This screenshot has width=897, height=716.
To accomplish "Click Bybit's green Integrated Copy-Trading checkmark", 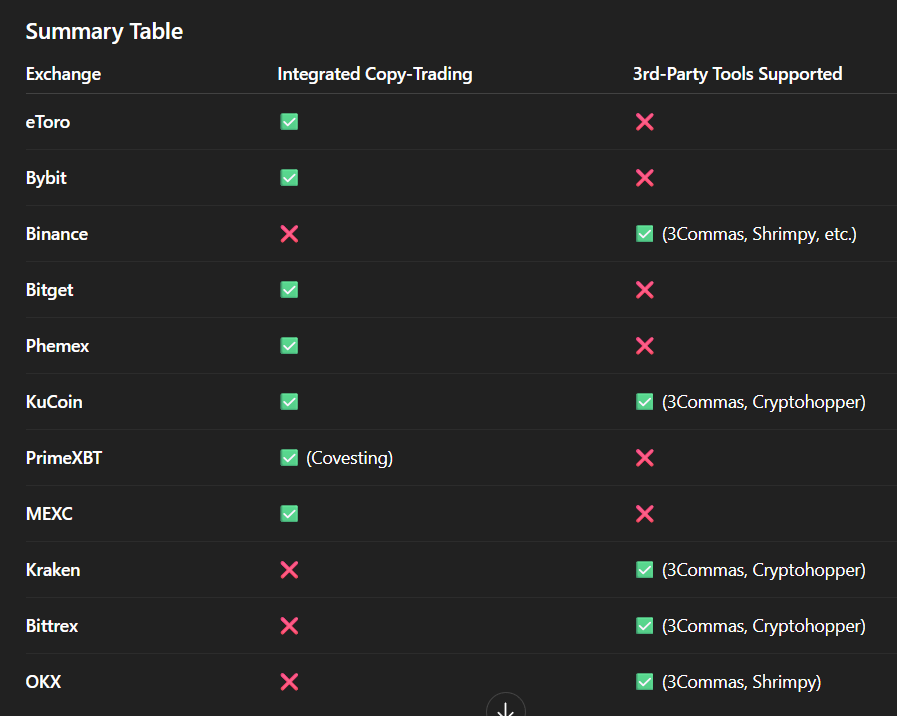I will pos(289,178).
